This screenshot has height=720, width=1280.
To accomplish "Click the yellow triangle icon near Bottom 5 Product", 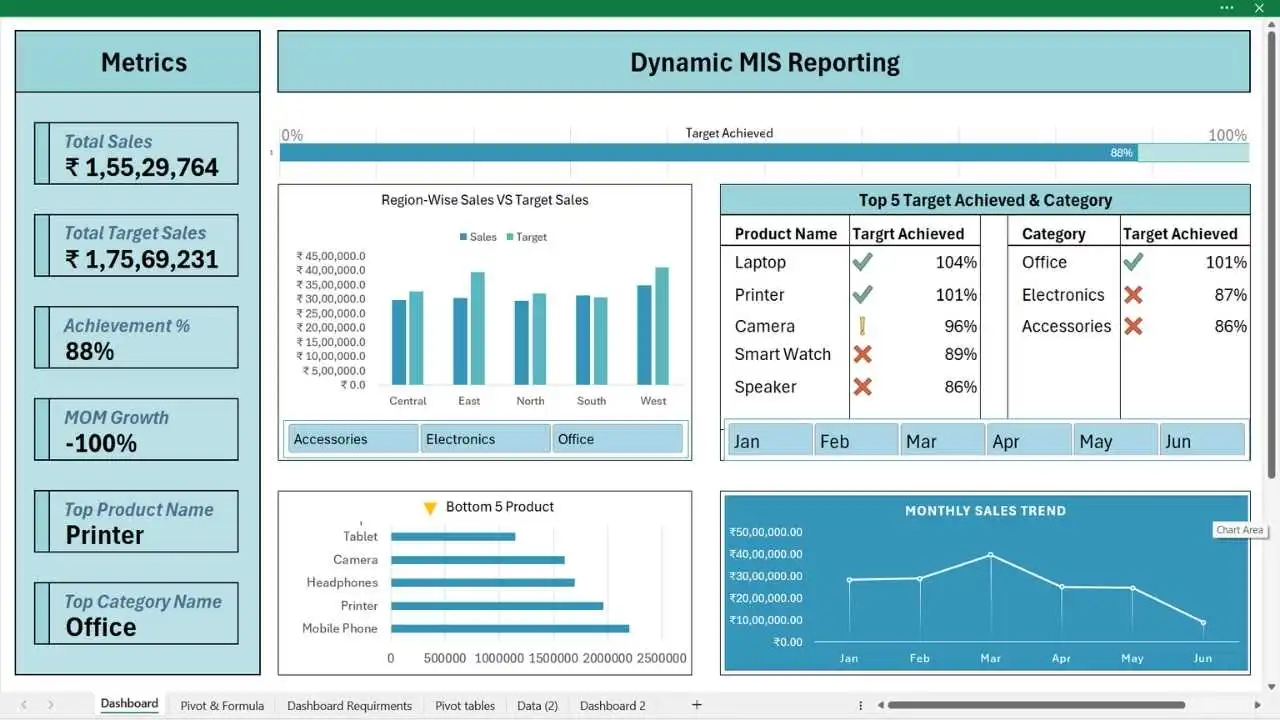I will tap(430, 508).
